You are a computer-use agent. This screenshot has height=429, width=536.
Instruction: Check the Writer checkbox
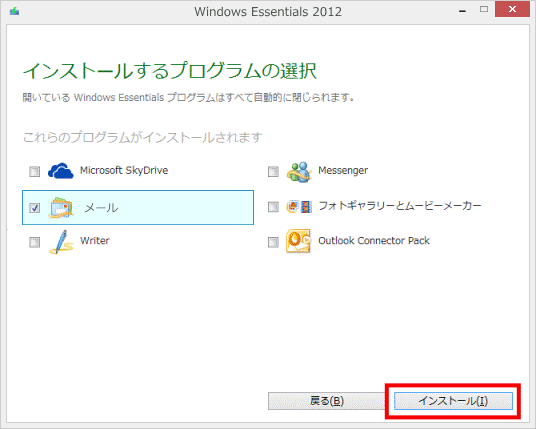pyautogui.click(x=35, y=242)
